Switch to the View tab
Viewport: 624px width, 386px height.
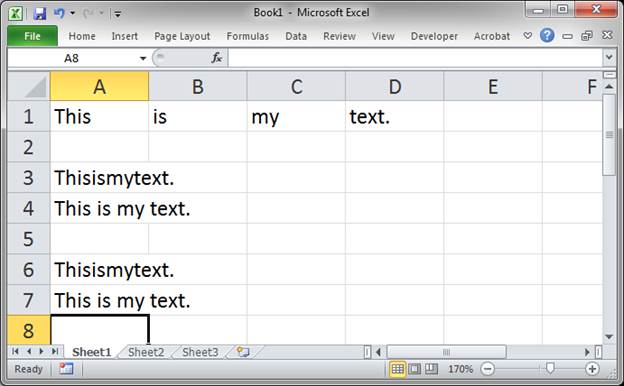[383, 36]
